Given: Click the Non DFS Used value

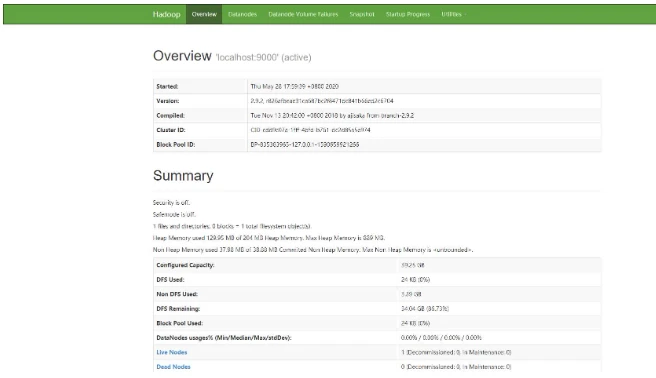Looking at the screenshot, I should tap(411, 294).
